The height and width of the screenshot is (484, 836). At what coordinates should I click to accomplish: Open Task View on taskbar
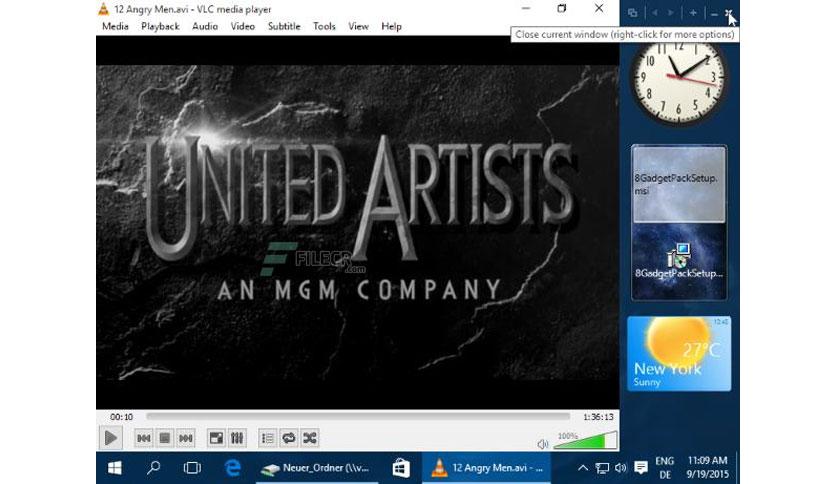coord(192,468)
